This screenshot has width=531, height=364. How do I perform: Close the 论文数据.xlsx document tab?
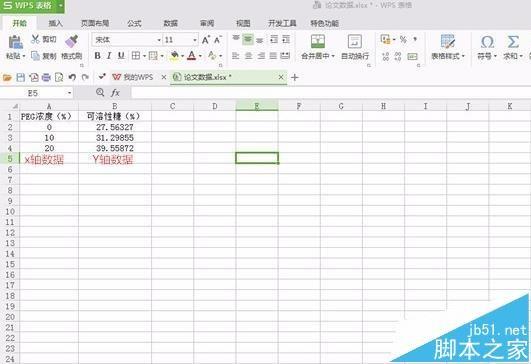click(281, 78)
